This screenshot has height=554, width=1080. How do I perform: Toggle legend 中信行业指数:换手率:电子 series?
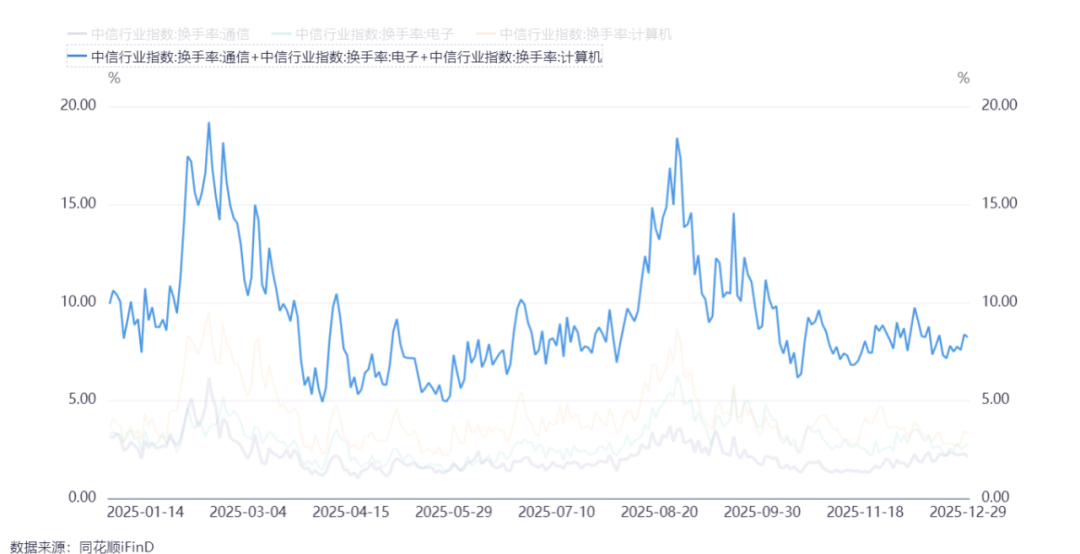362,34
